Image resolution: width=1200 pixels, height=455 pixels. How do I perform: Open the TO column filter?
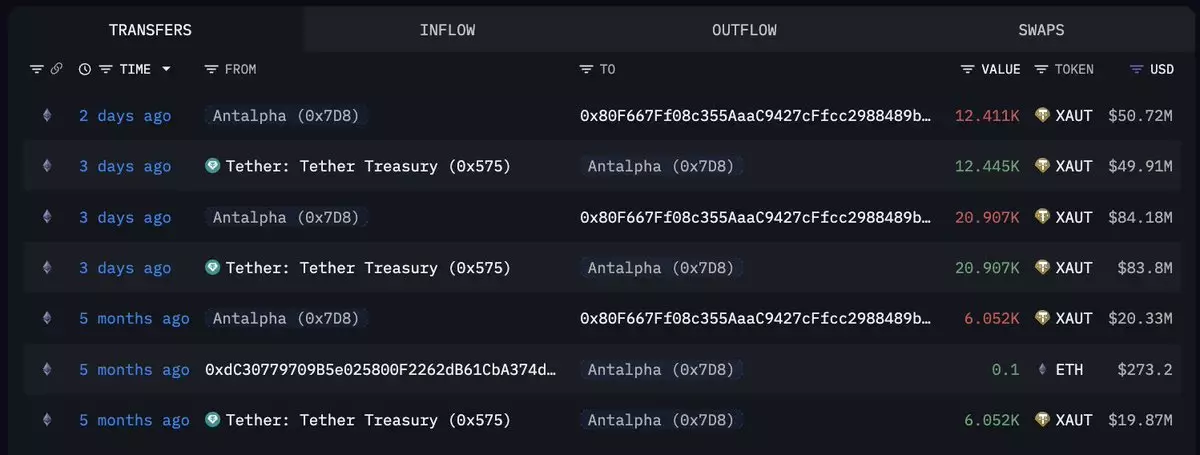pyautogui.click(x=586, y=69)
